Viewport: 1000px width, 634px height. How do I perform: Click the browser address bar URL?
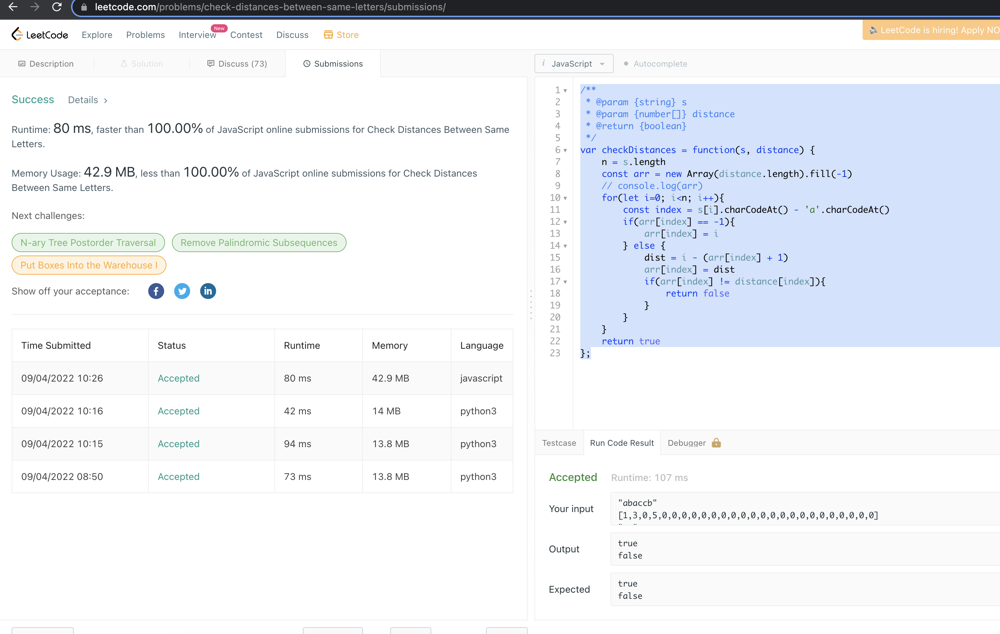pyautogui.click(x=270, y=7)
